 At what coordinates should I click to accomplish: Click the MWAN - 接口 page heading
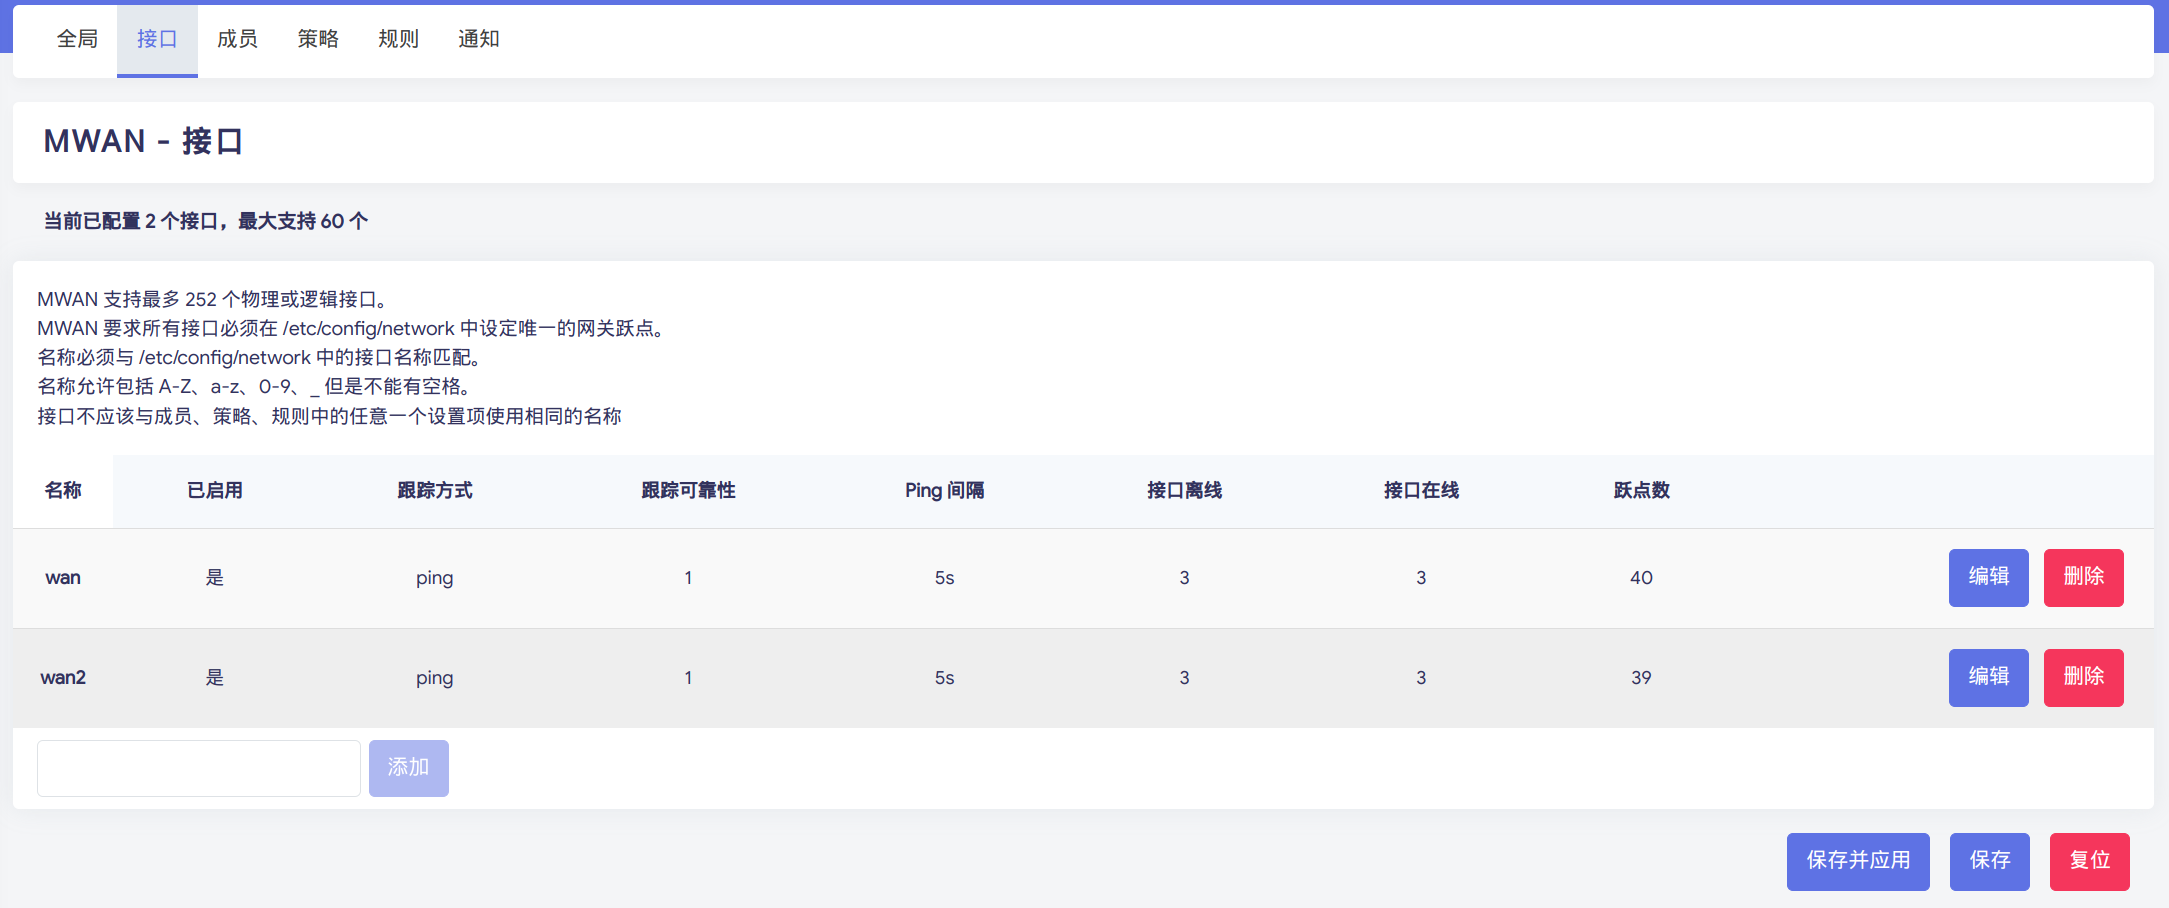(x=143, y=141)
